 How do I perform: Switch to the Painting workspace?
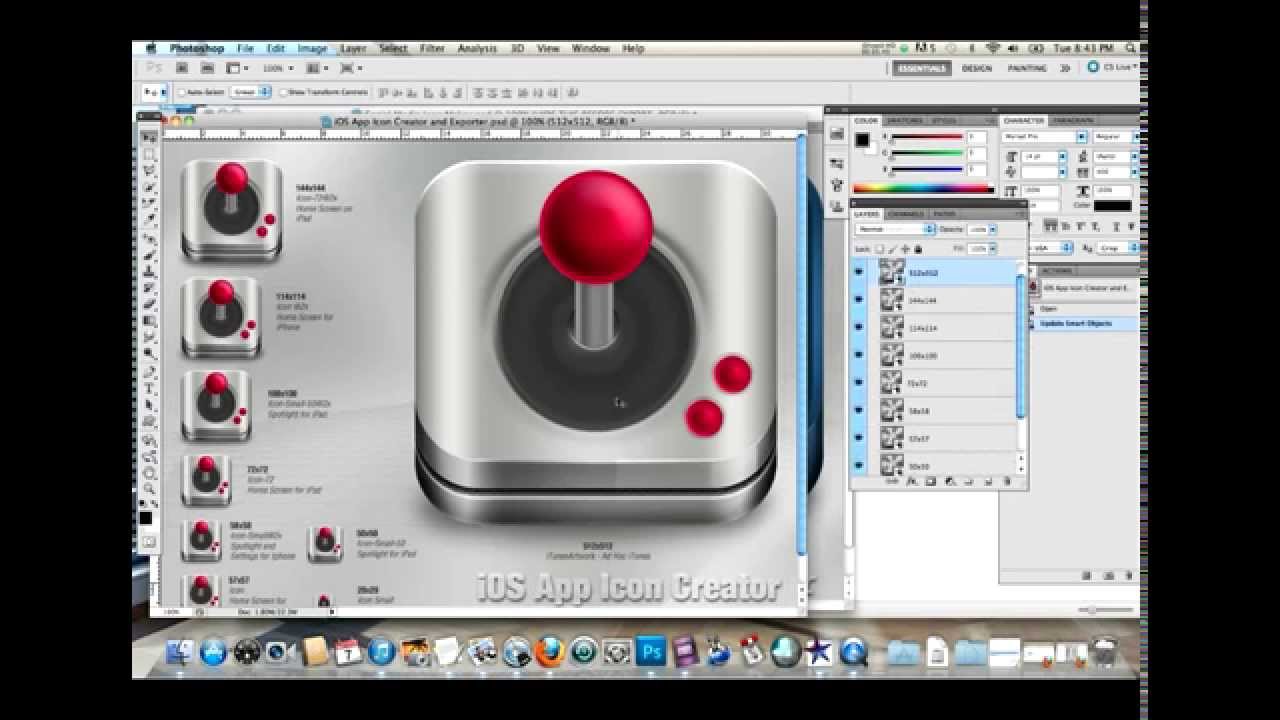click(x=1027, y=68)
